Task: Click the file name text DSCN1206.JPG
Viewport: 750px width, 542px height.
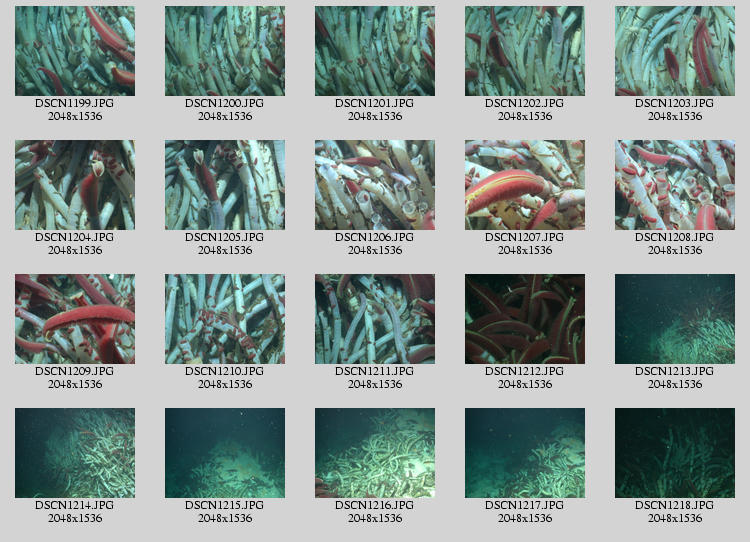Action: (x=375, y=237)
